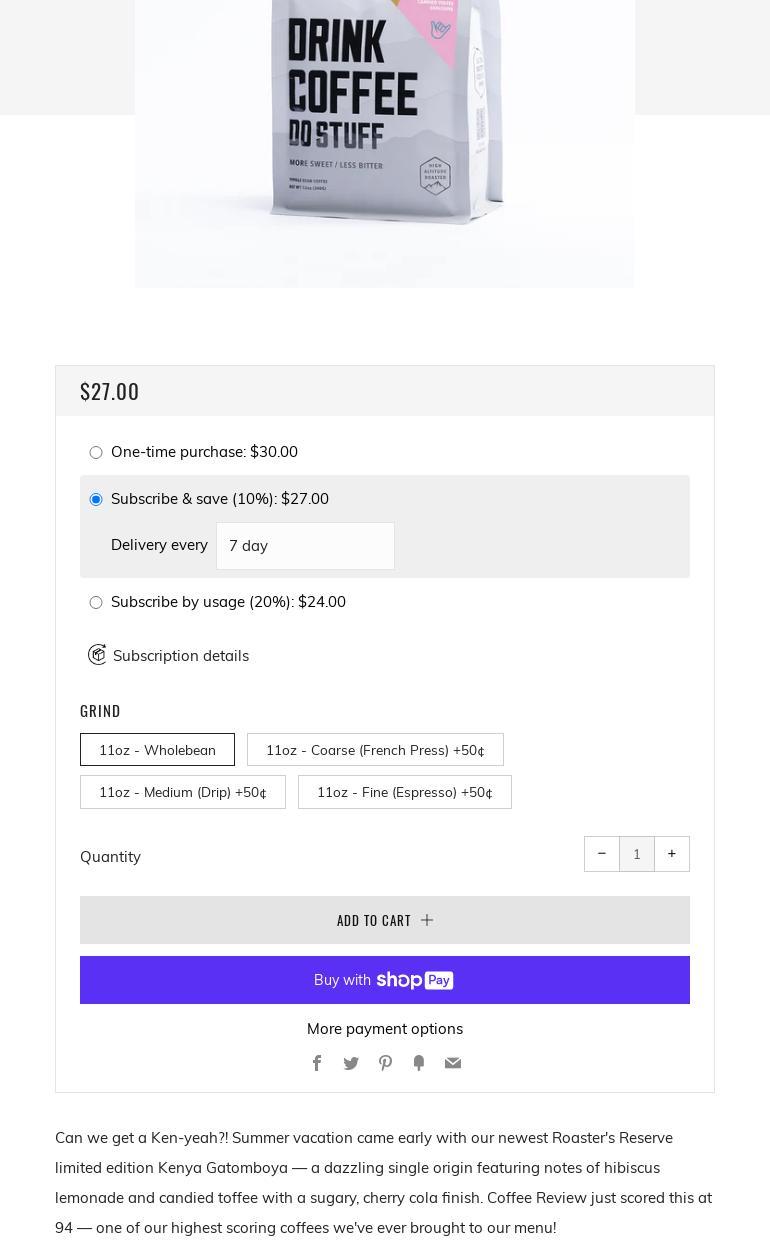Select One-time purchase radio option
The height and width of the screenshot is (1255, 770).
pos(96,452)
